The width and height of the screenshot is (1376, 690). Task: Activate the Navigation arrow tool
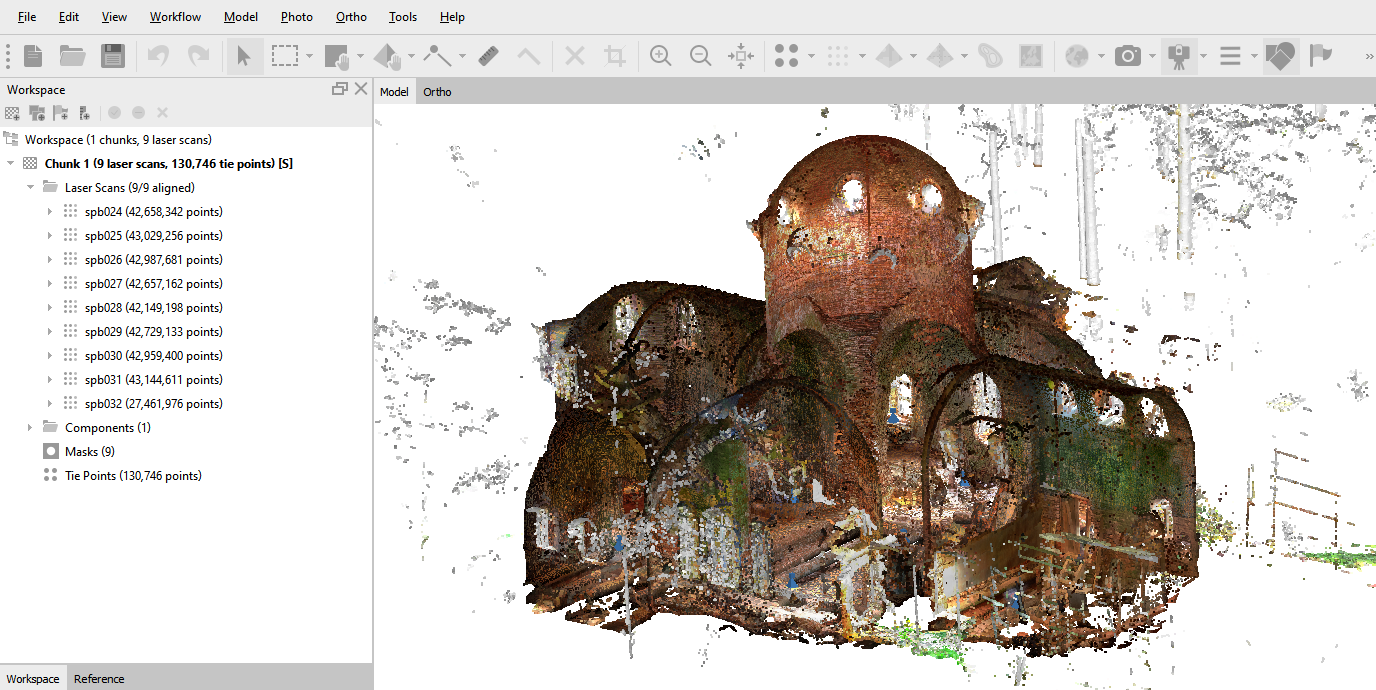[243, 56]
